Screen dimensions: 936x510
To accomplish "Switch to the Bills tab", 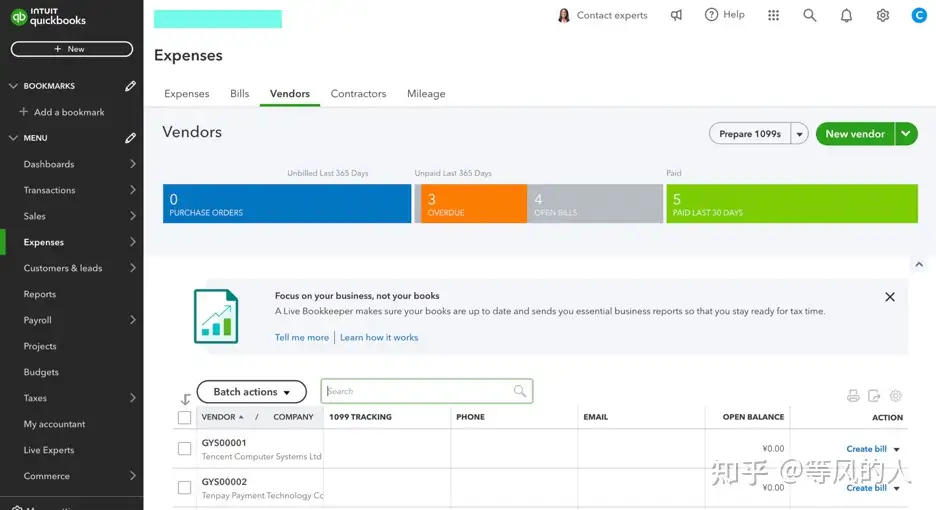I will [239, 94].
